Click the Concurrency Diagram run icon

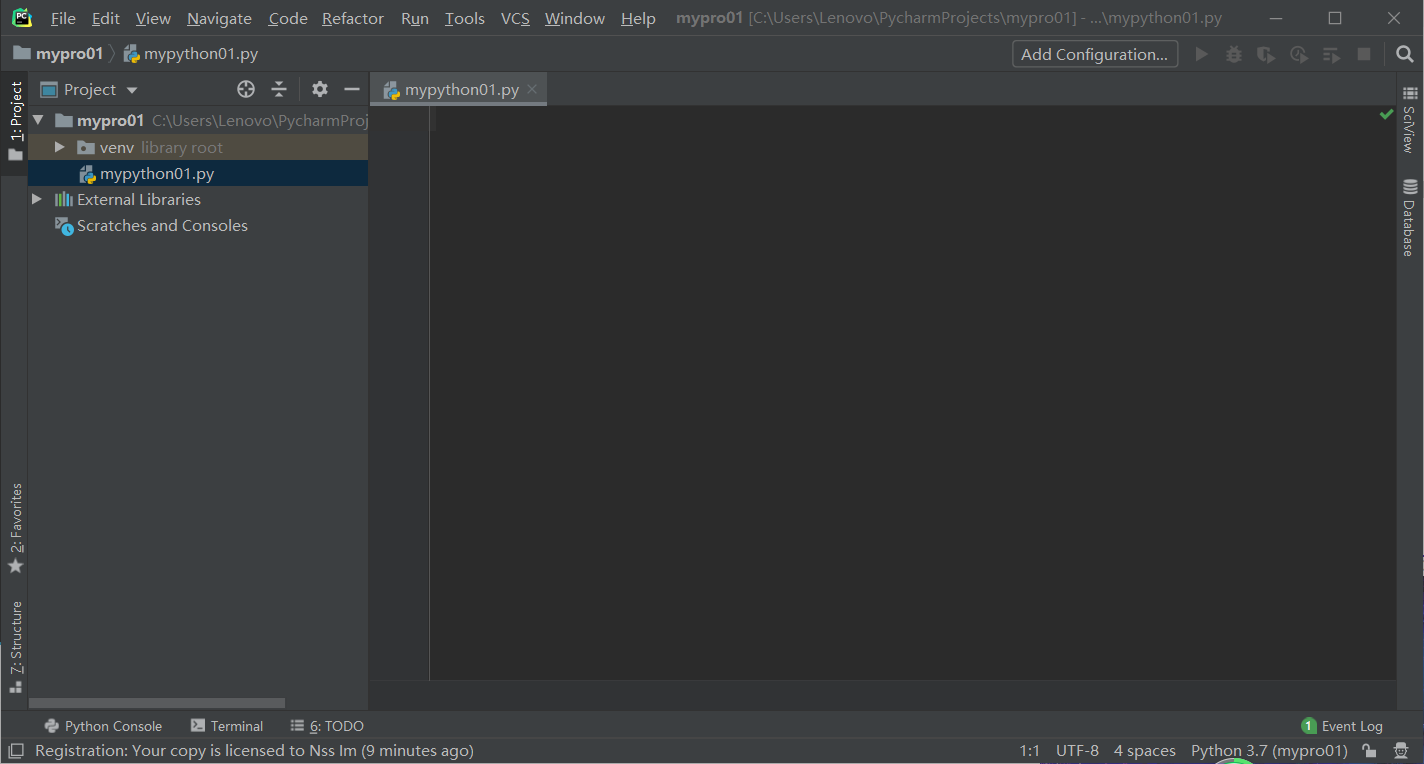point(1331,54)
